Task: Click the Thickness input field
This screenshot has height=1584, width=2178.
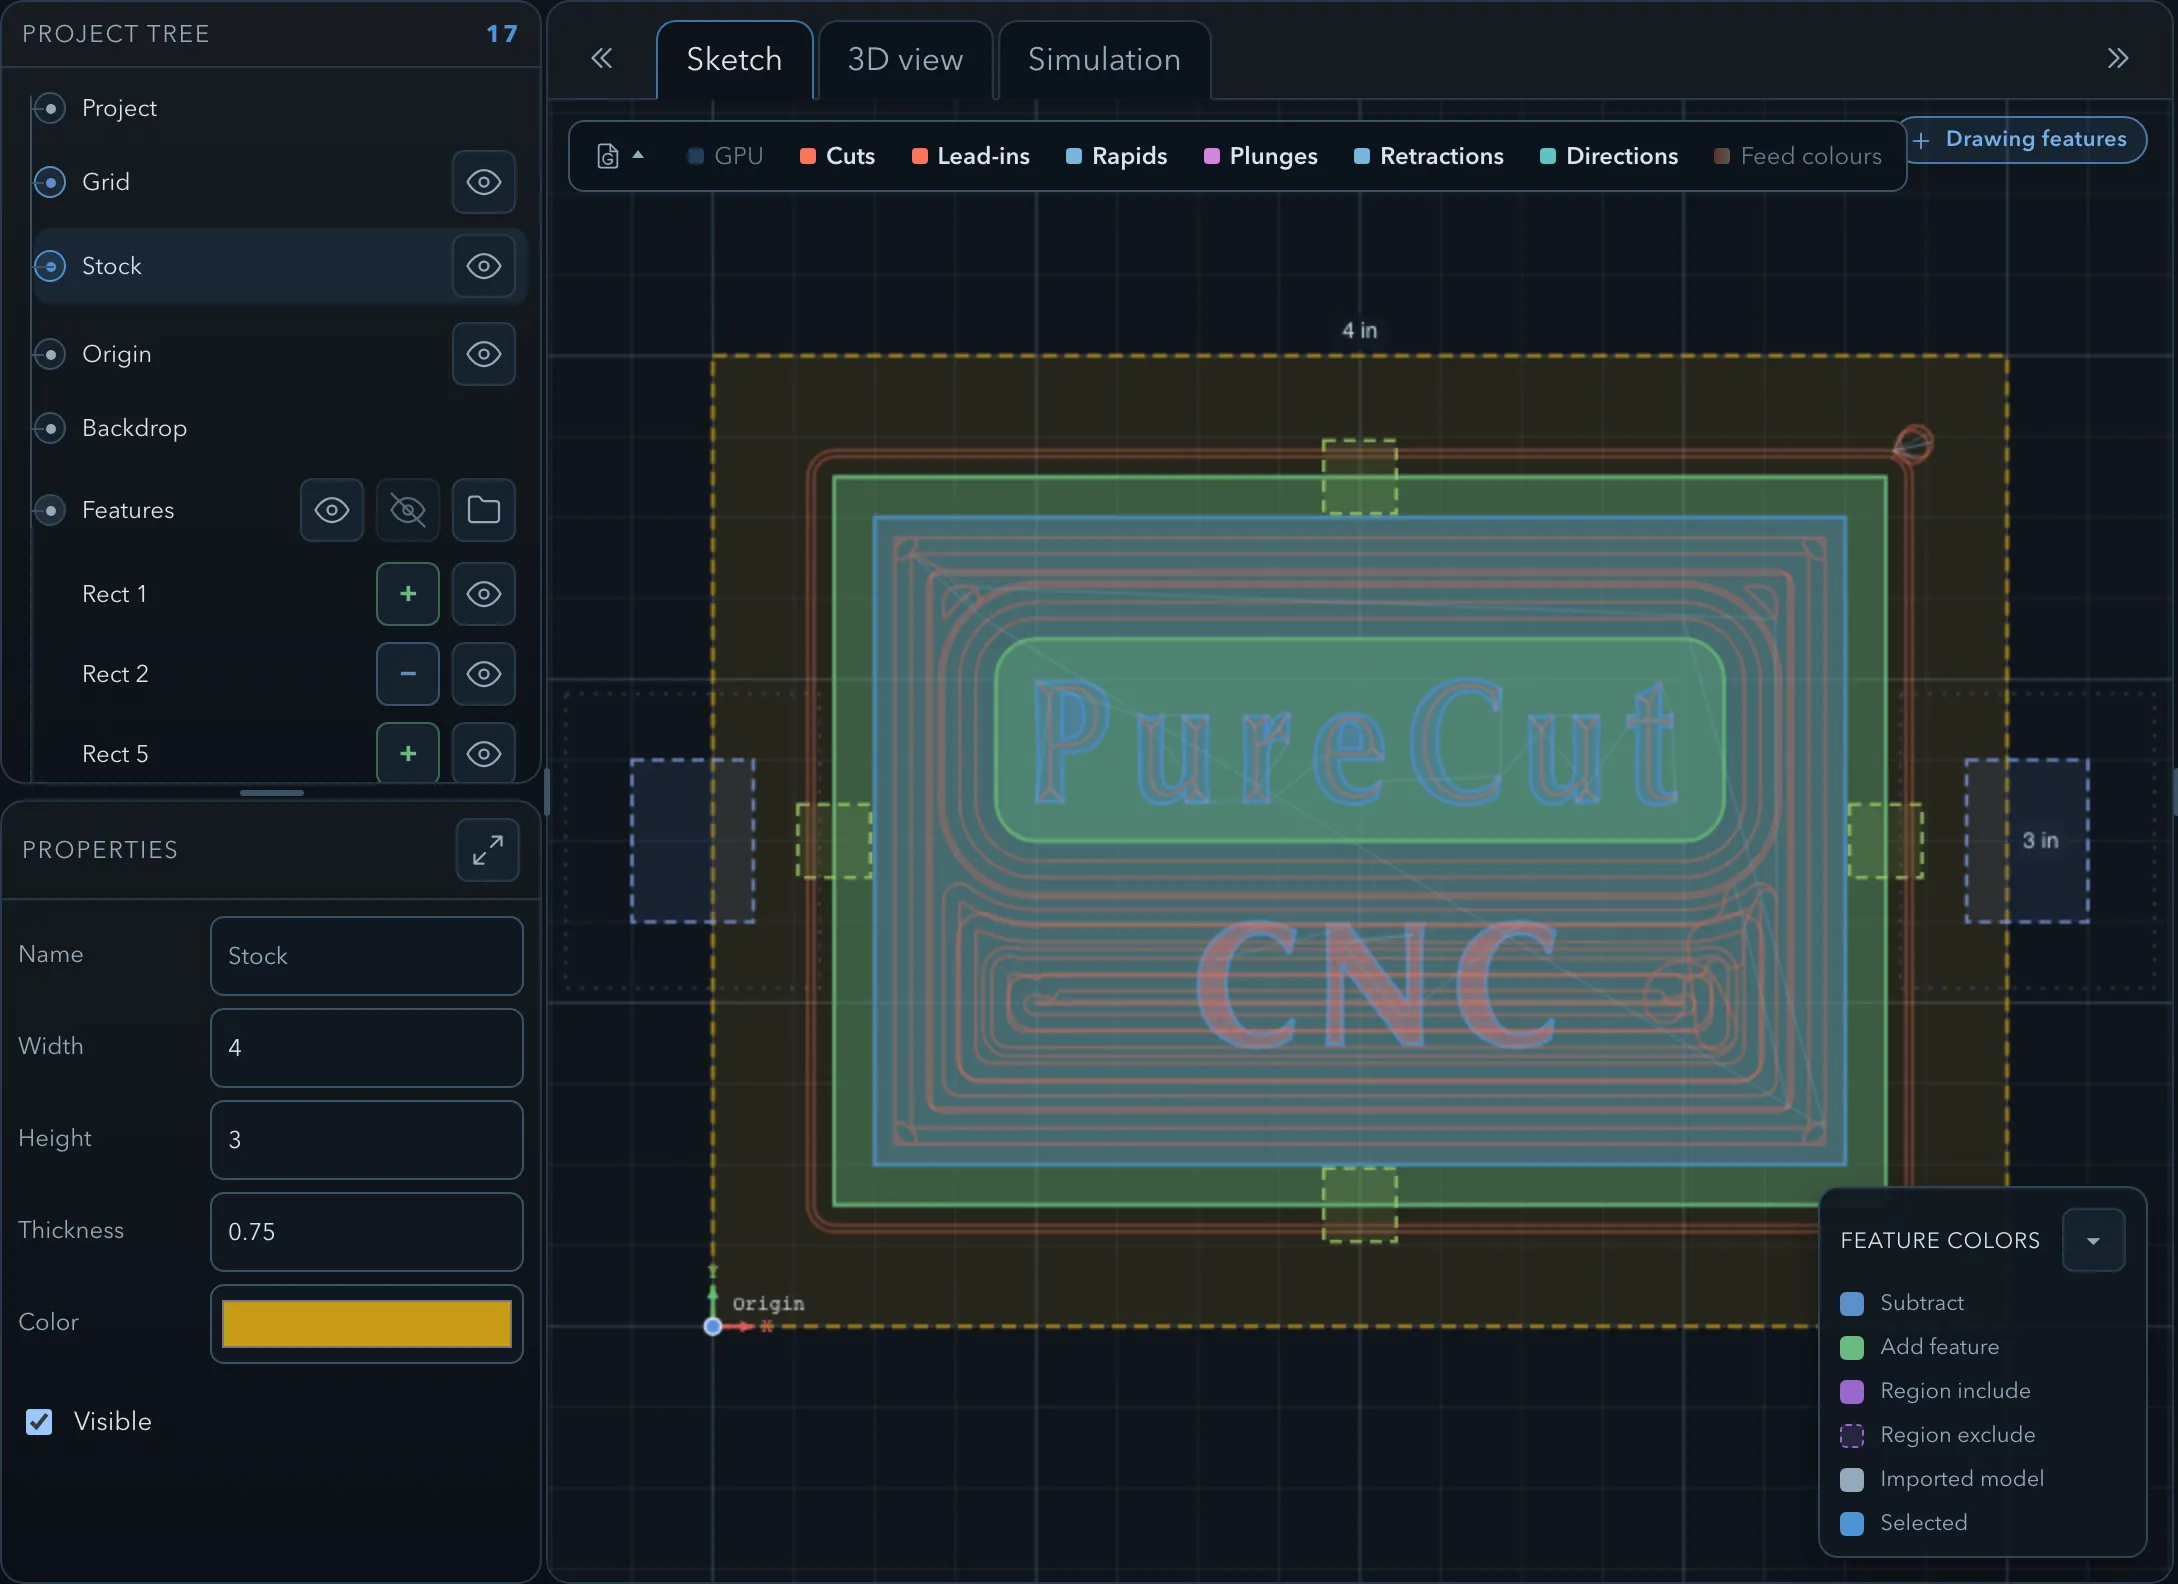Action: (367, 1232)
